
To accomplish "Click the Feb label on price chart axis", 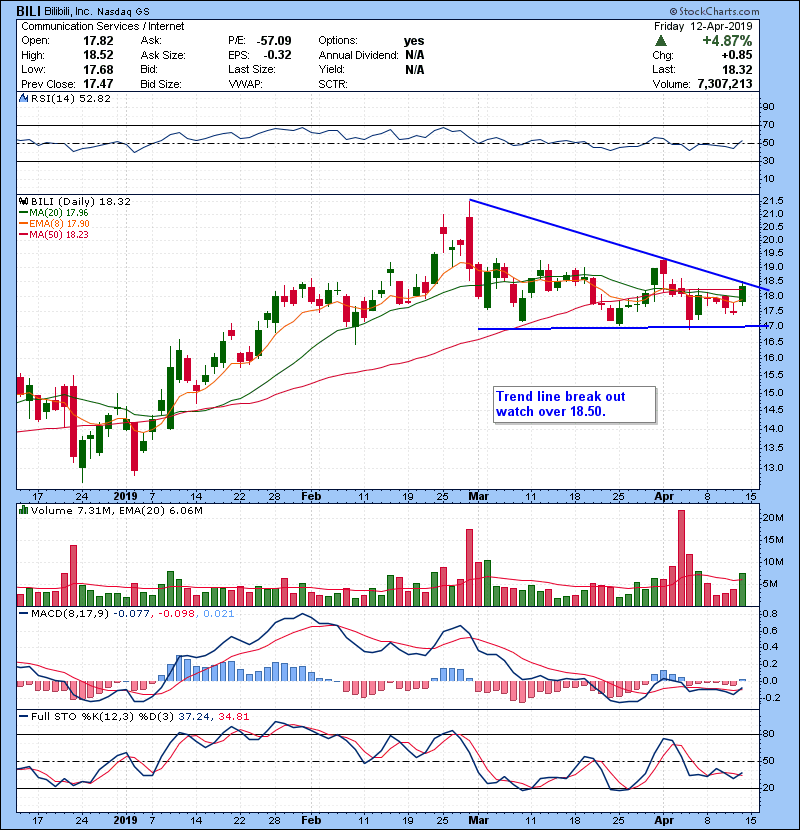I will coord(311,497).
